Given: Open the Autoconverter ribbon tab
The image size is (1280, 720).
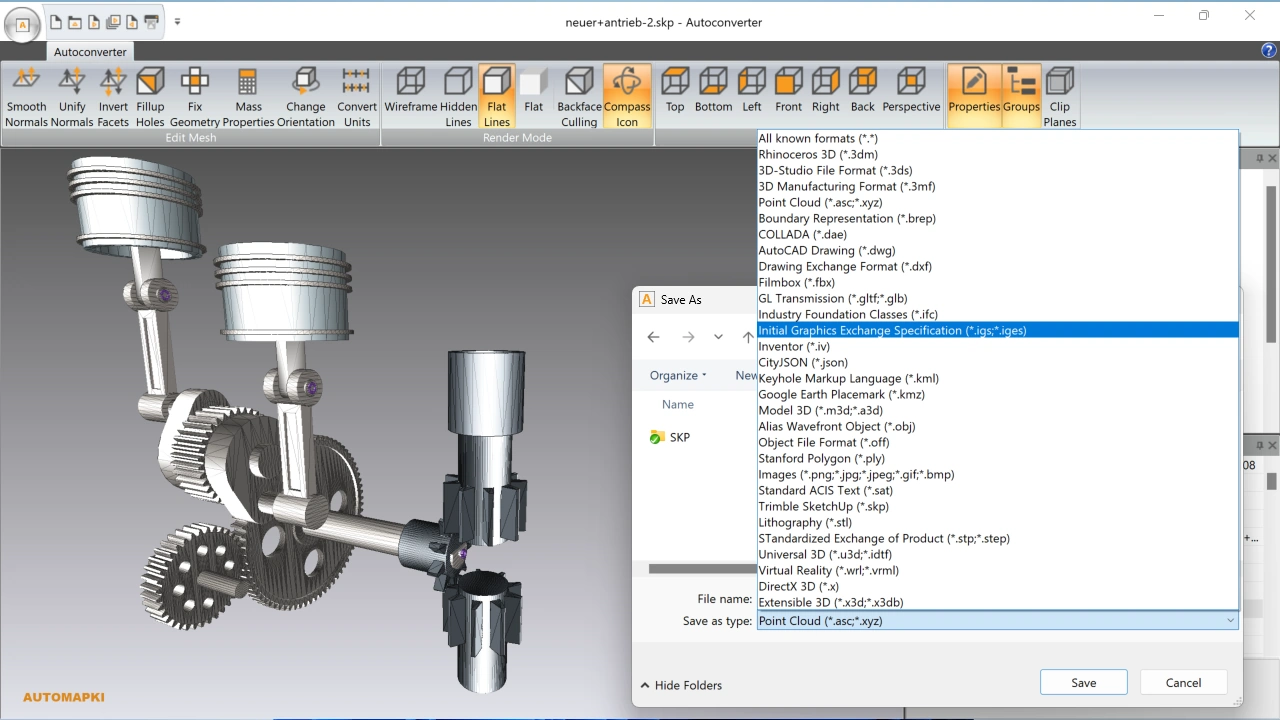Looking at the screenshot, I should [90, 51].
